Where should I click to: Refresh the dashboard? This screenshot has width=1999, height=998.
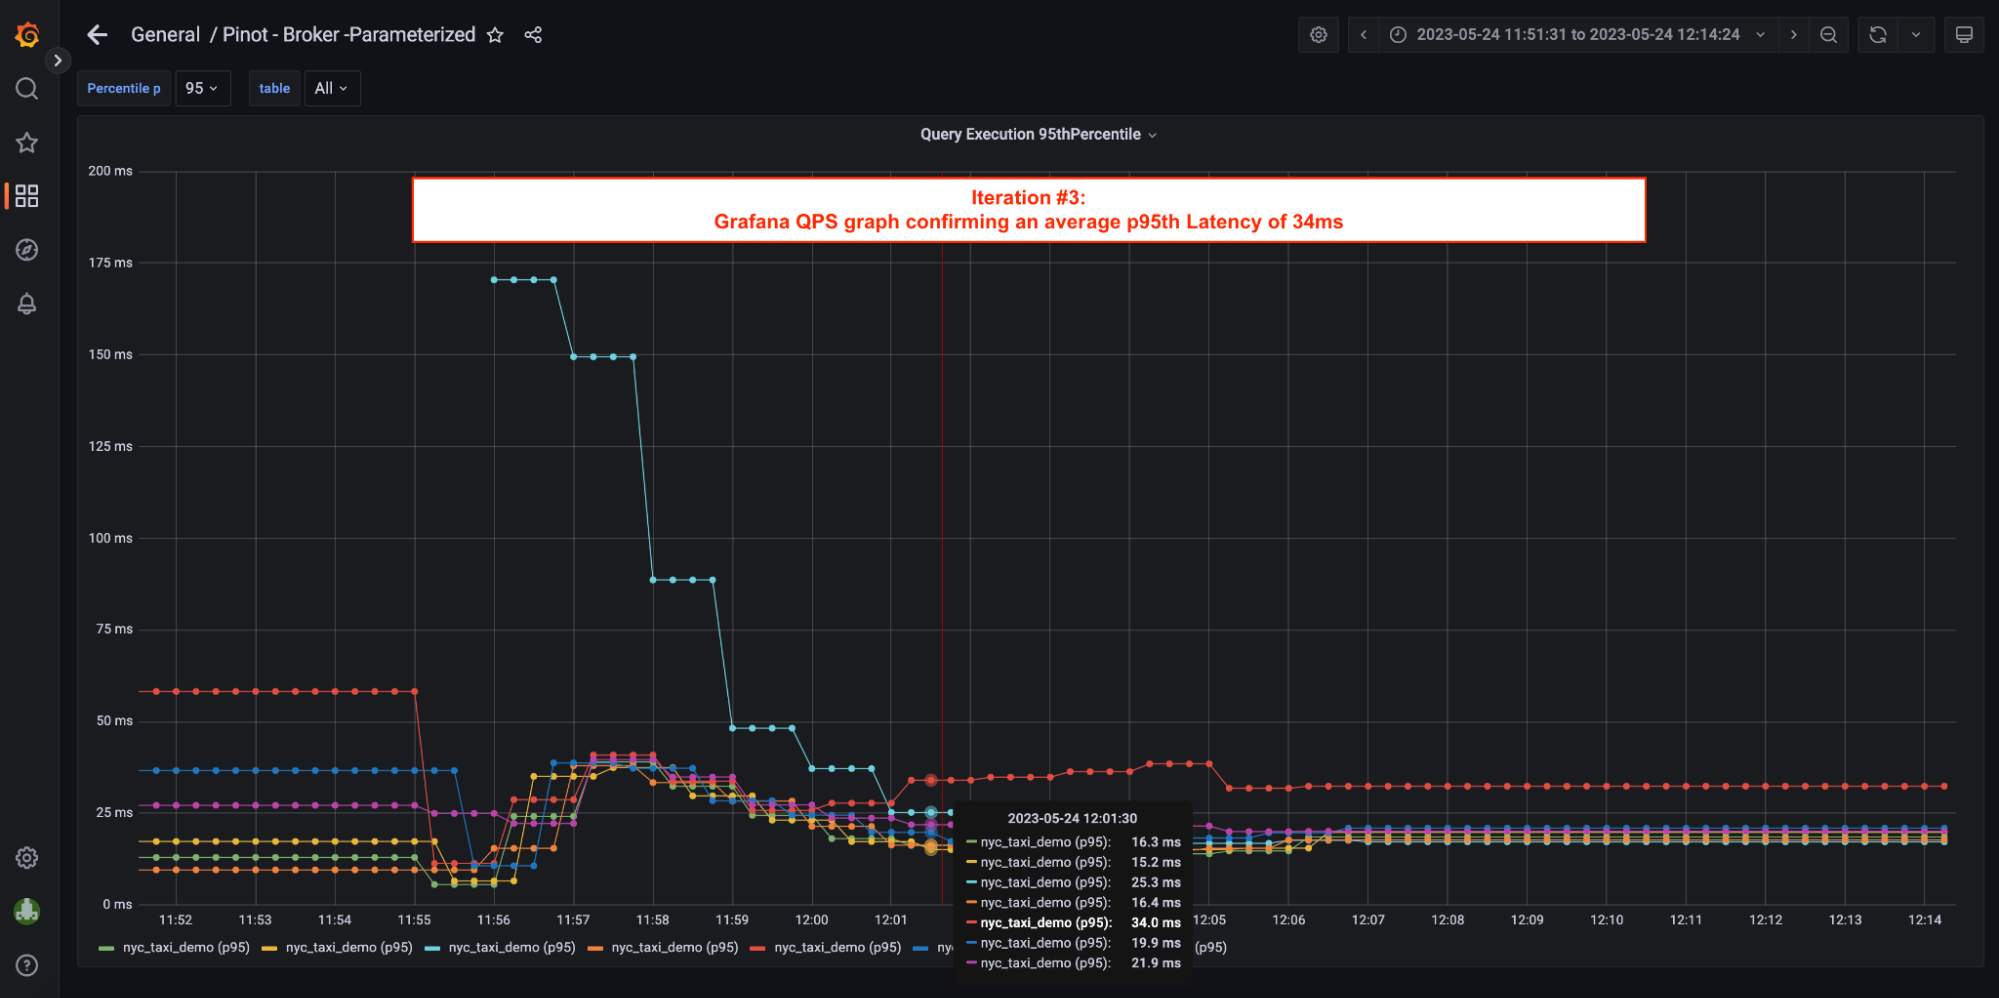click(1877, 35)
